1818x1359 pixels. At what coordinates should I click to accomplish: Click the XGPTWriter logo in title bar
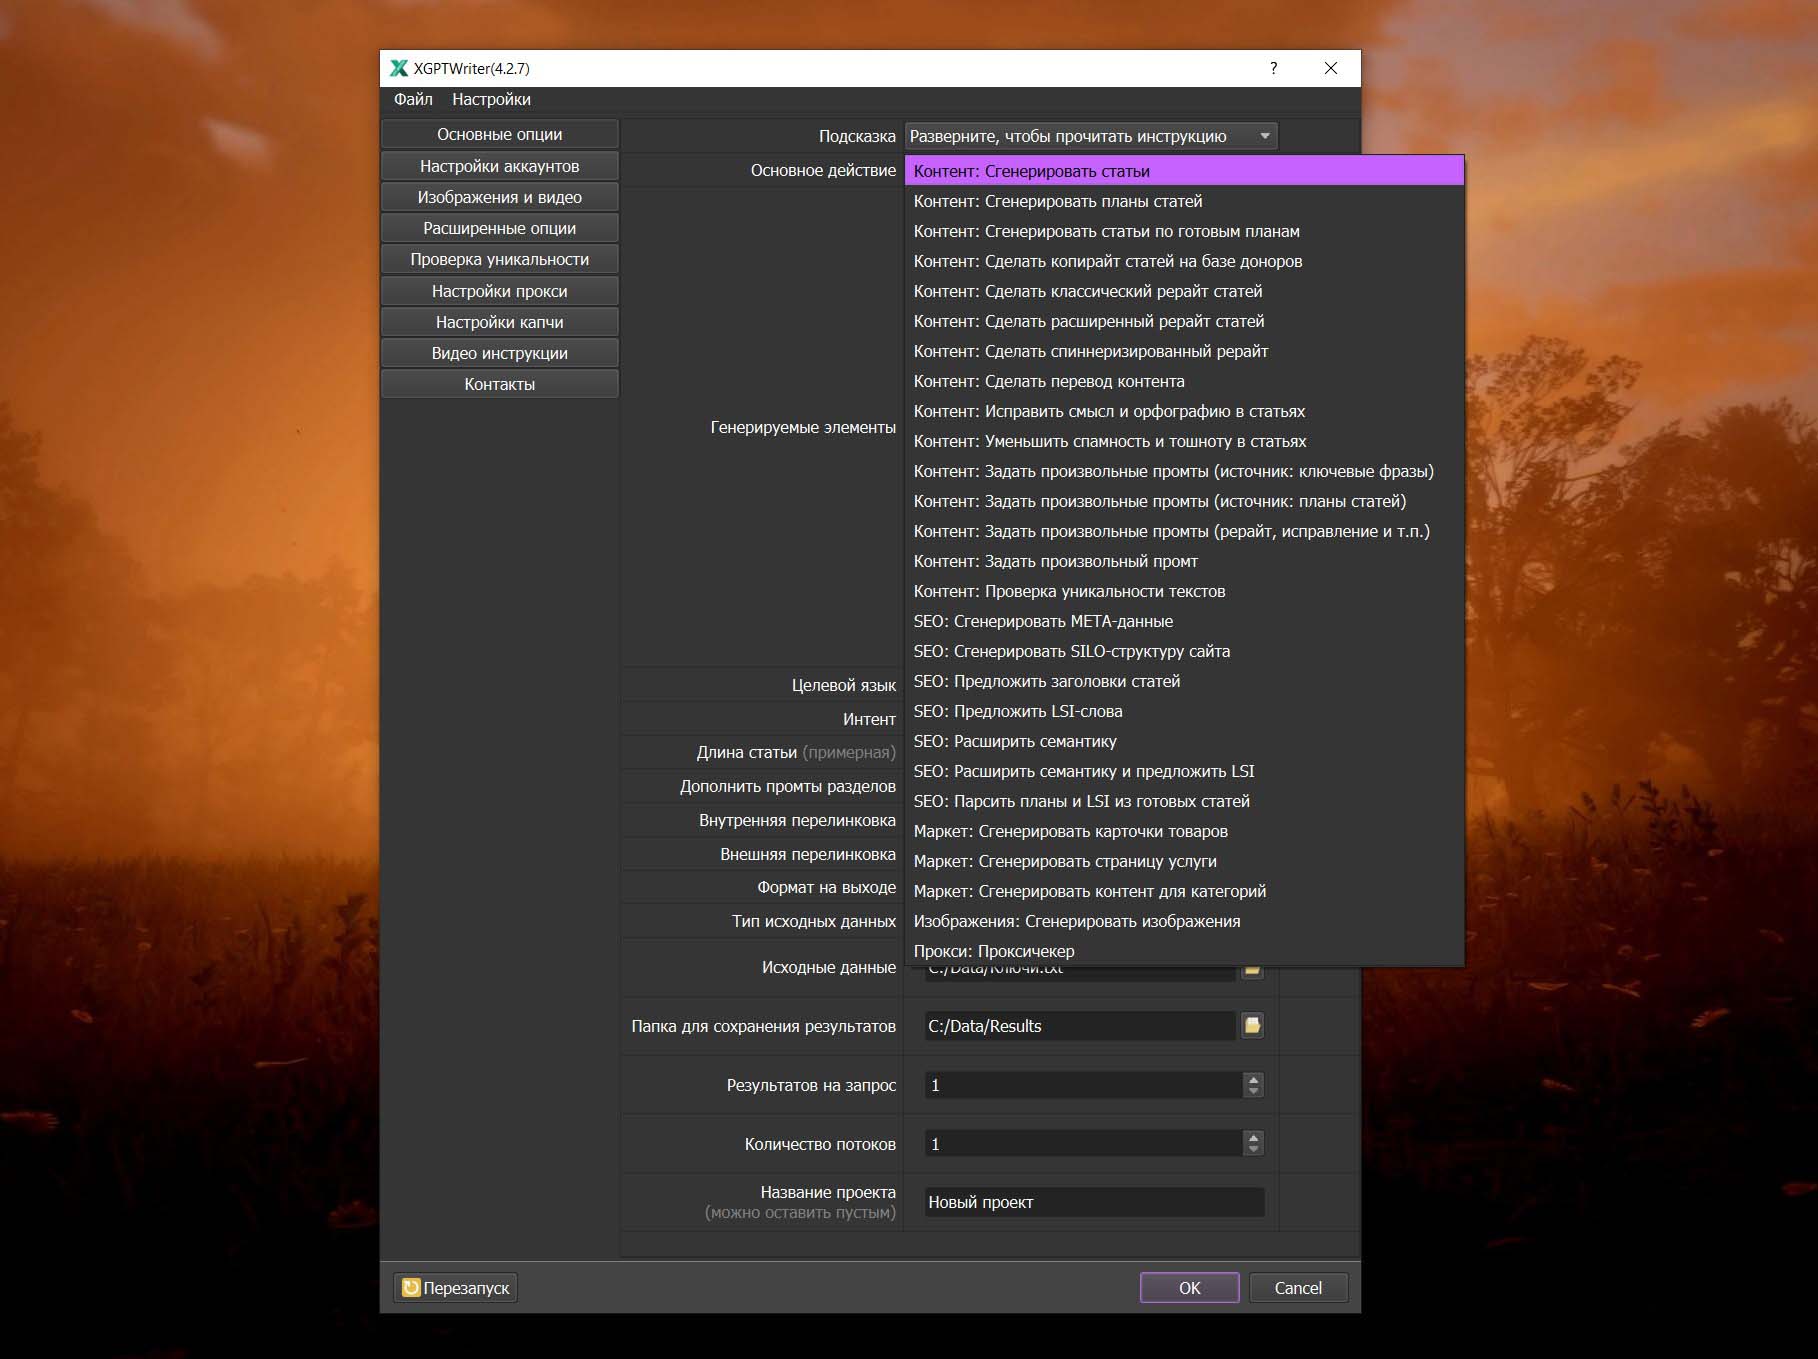[x=399, y=68]
